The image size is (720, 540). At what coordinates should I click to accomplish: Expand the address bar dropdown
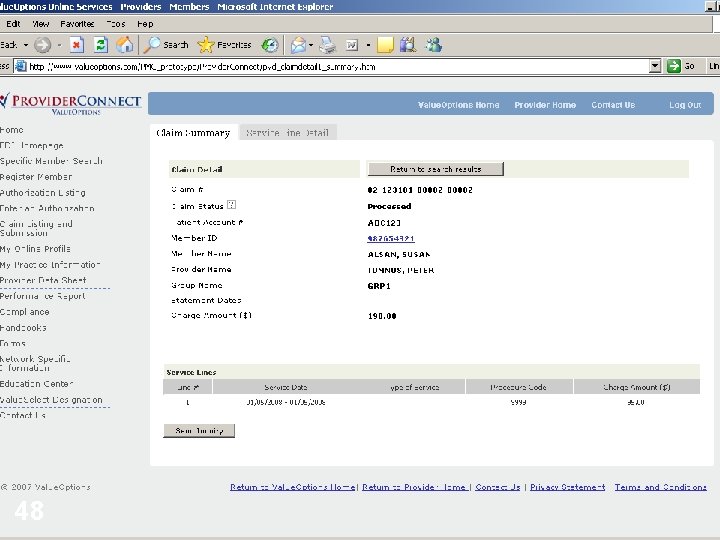pyautogui.click(x=655, y=67)
